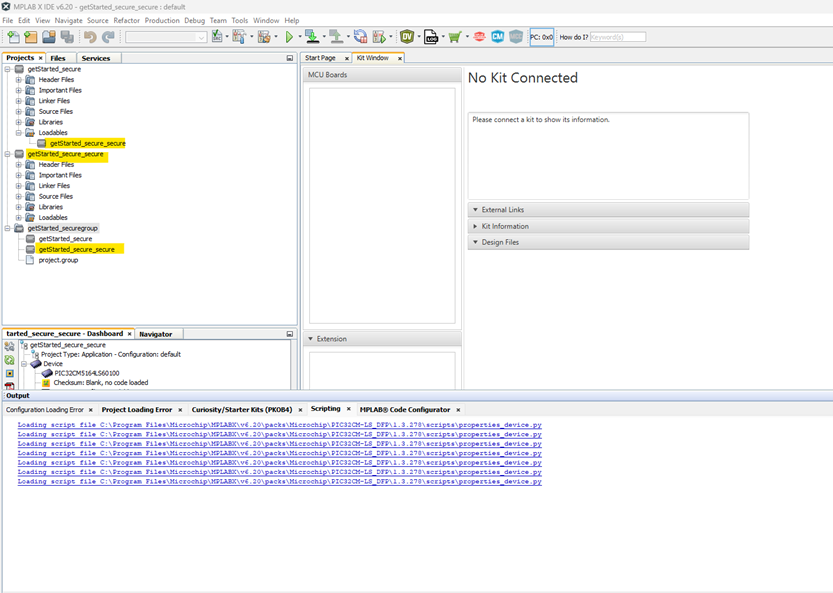Collapse the first Loadables folder
The height and width of the screenshot is (593, 833).
pos(18,133)
